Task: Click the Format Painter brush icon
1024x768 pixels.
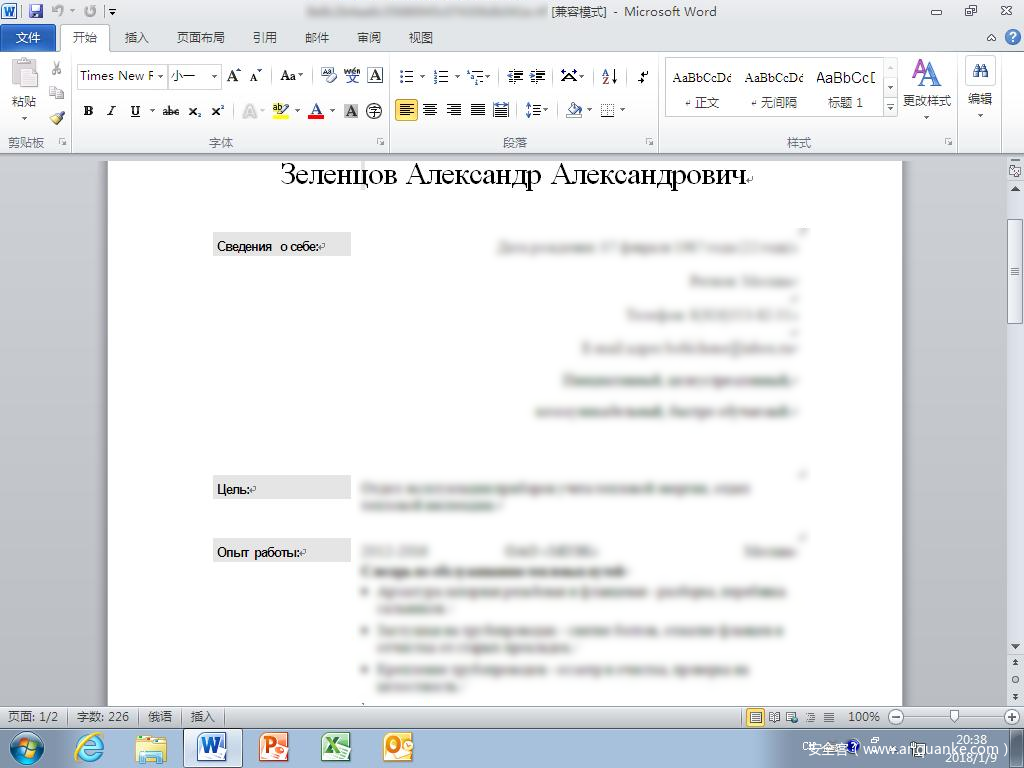Action: pyautogui.click(x=57, y=117)
